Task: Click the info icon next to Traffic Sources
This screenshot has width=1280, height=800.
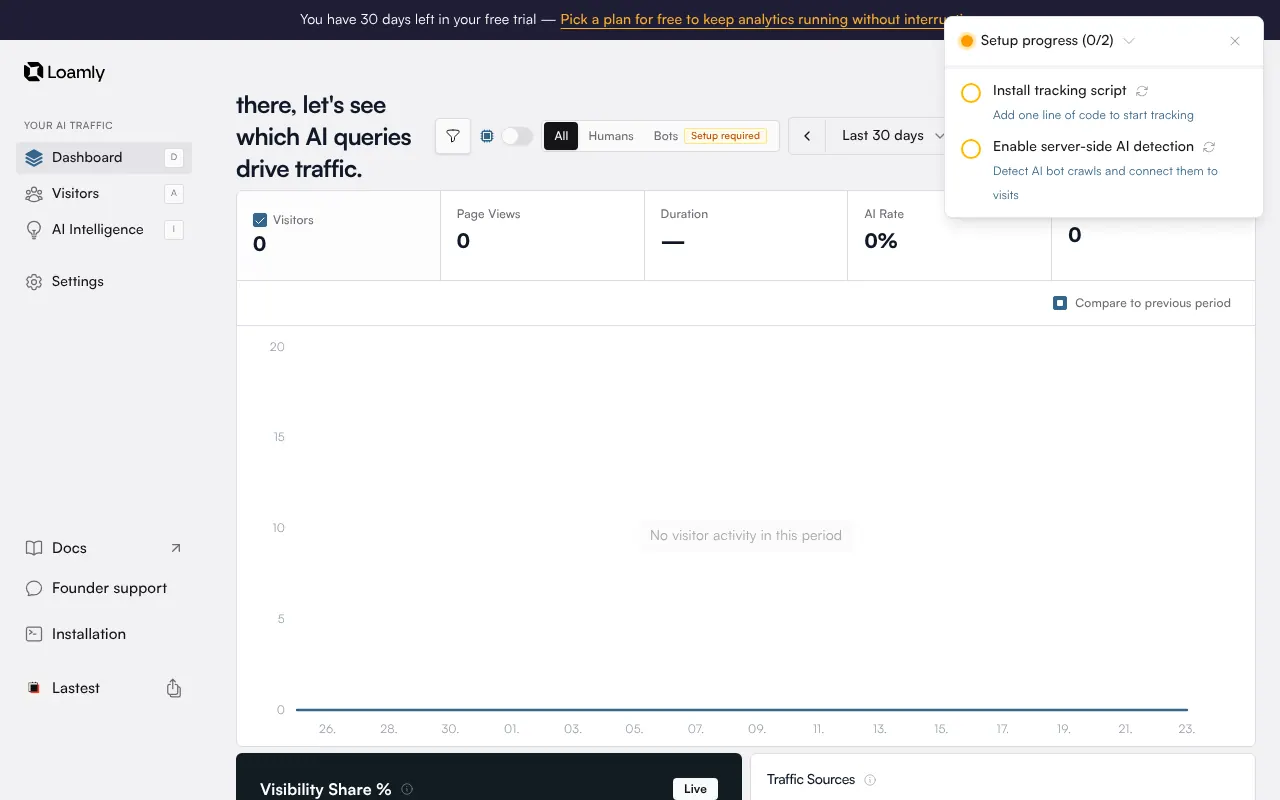Action: (x=870, y=780)
